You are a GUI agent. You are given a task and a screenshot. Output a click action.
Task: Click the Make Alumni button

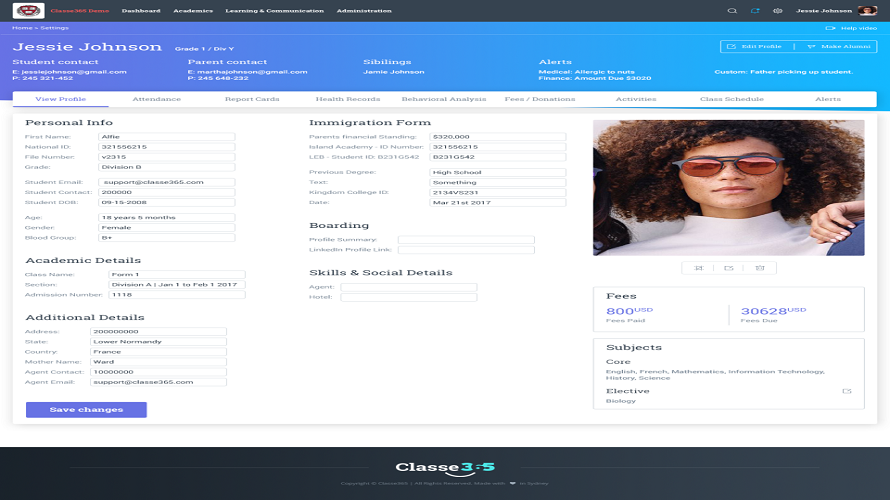click(x=838, y=47)
